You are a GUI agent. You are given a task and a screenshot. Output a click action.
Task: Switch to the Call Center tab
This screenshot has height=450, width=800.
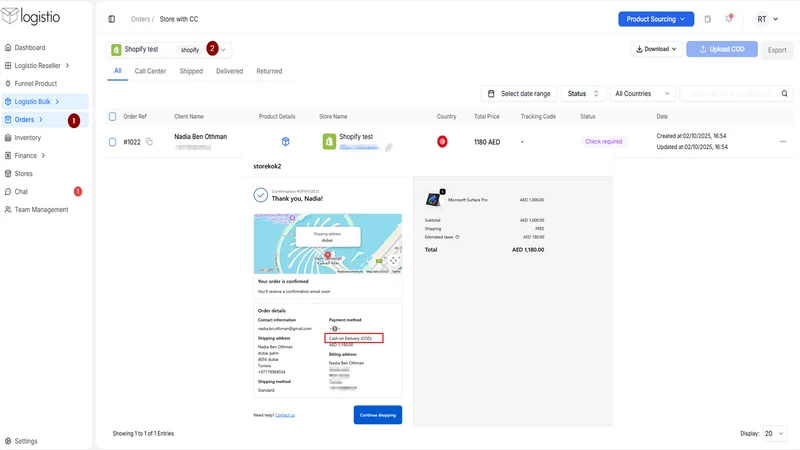[150, 71]
